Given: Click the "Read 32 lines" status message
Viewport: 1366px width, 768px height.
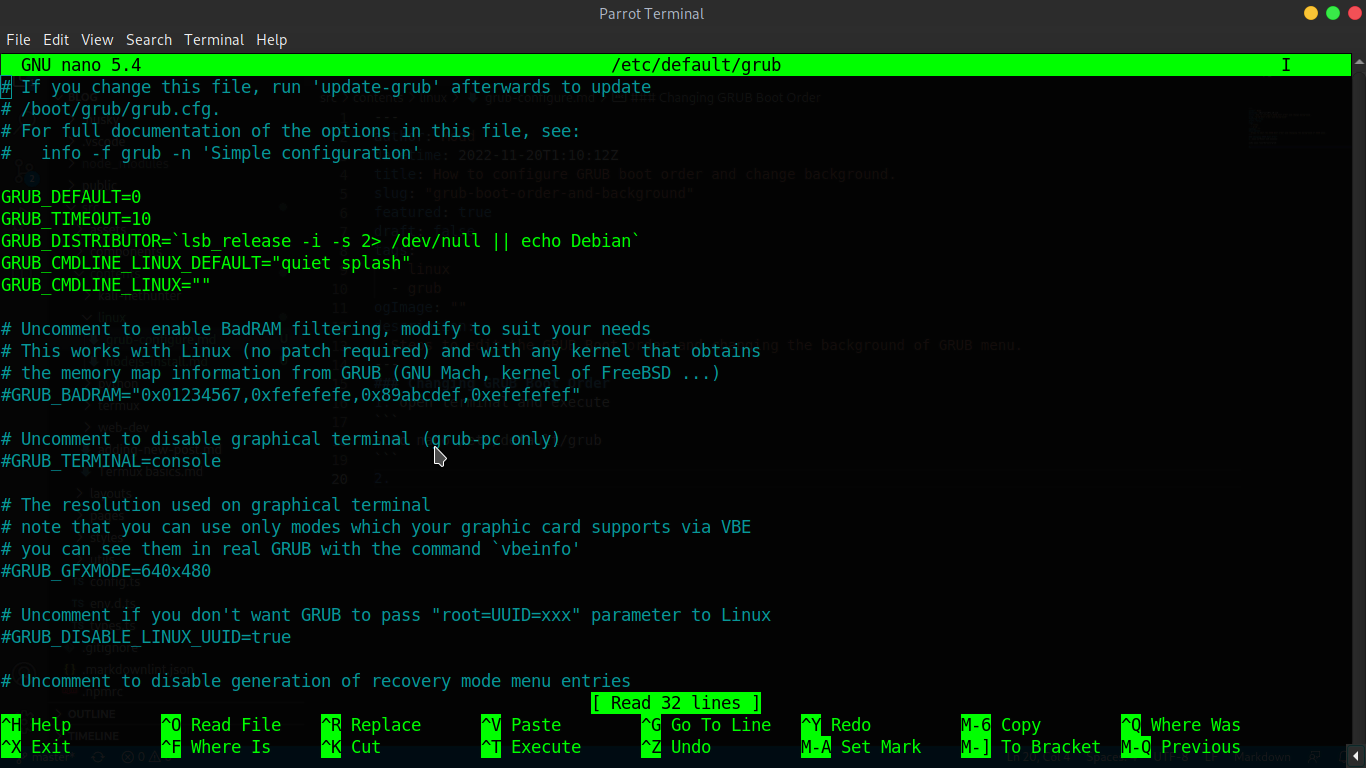Looking at the screenshot, I should tap(676, 703).
